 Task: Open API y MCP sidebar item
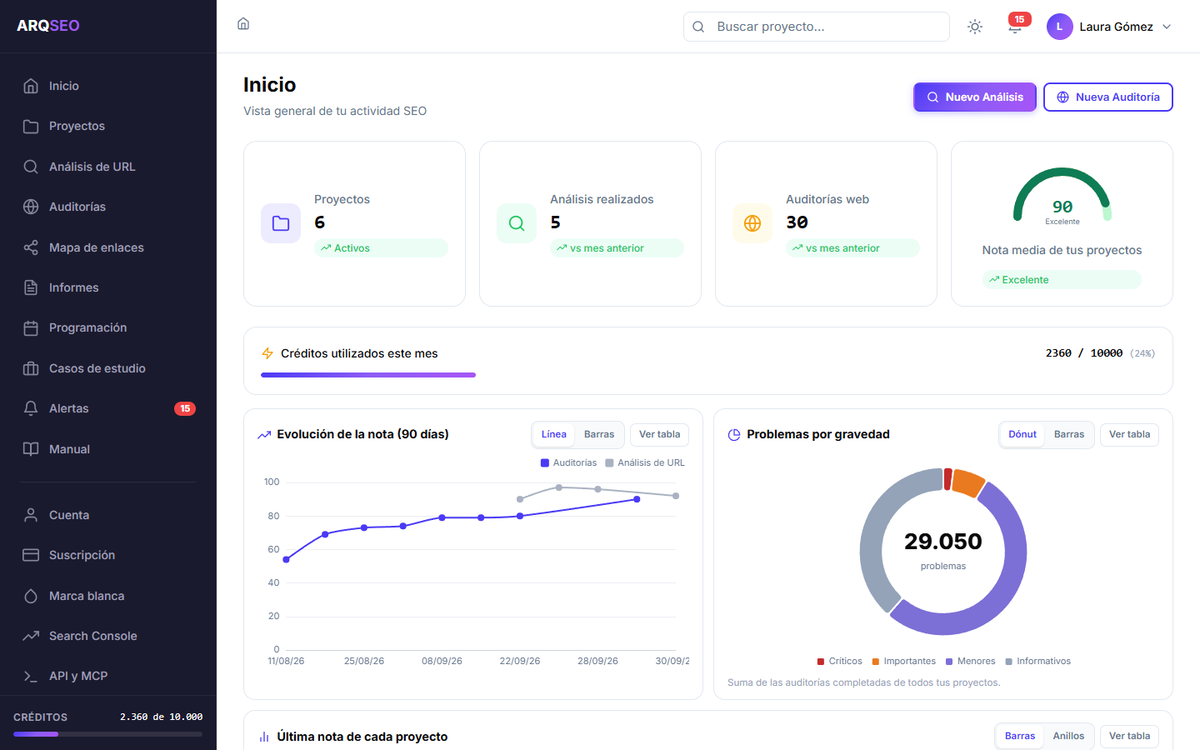(x=108, y=676)
